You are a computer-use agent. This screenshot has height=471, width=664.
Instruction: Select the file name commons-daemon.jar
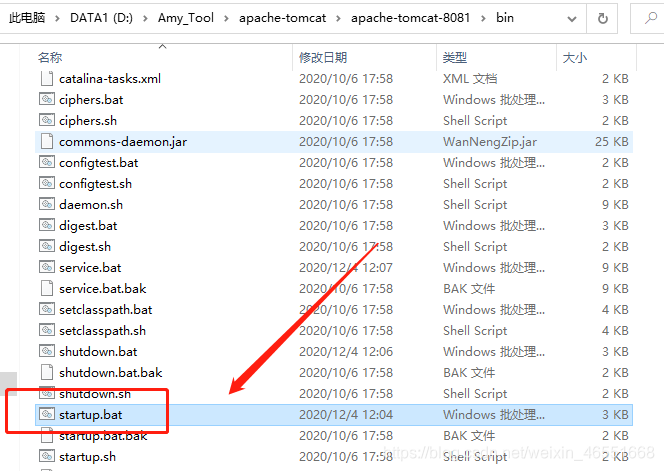123,141
